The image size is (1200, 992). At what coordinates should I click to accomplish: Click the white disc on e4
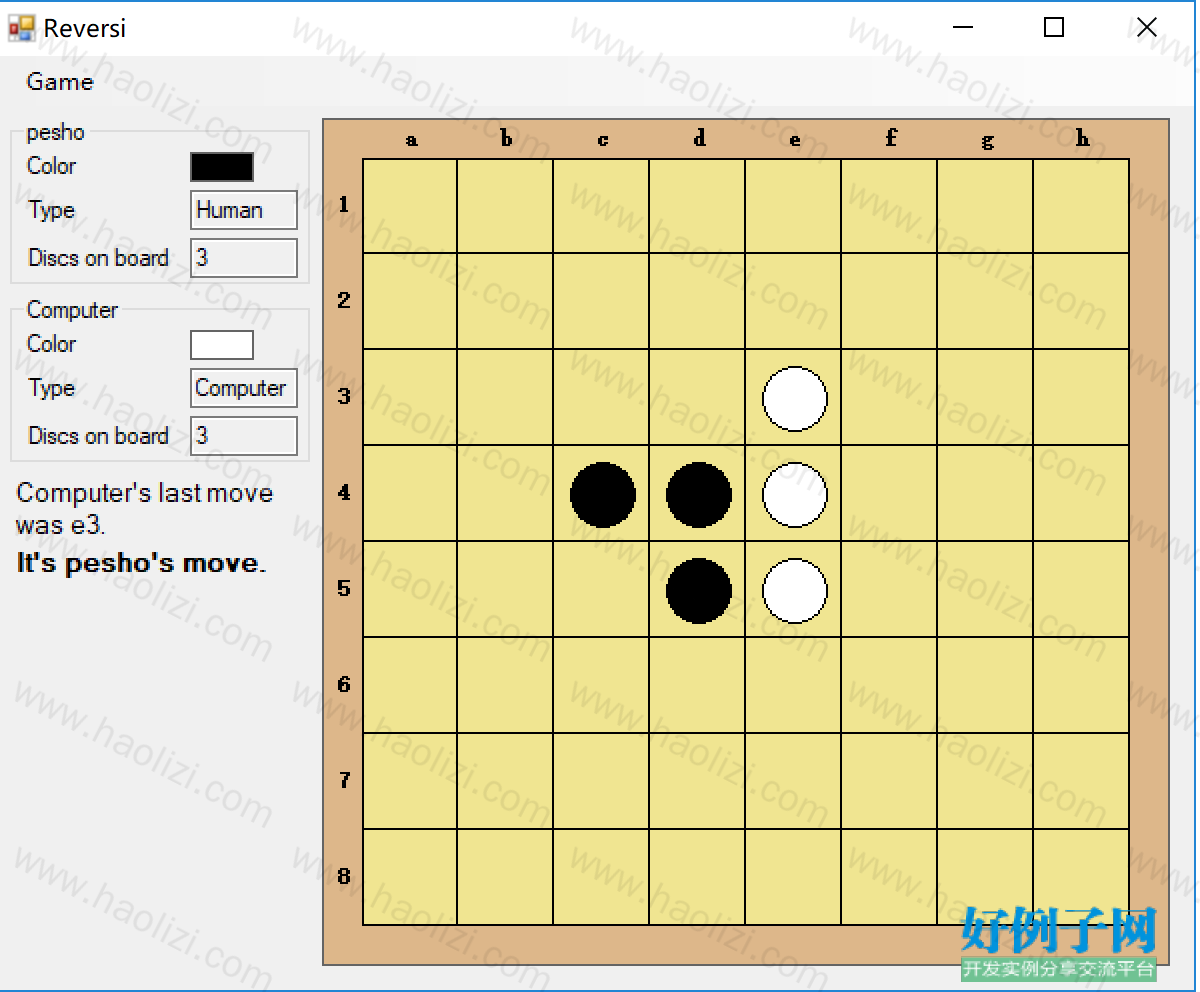[x=795, y=494]
